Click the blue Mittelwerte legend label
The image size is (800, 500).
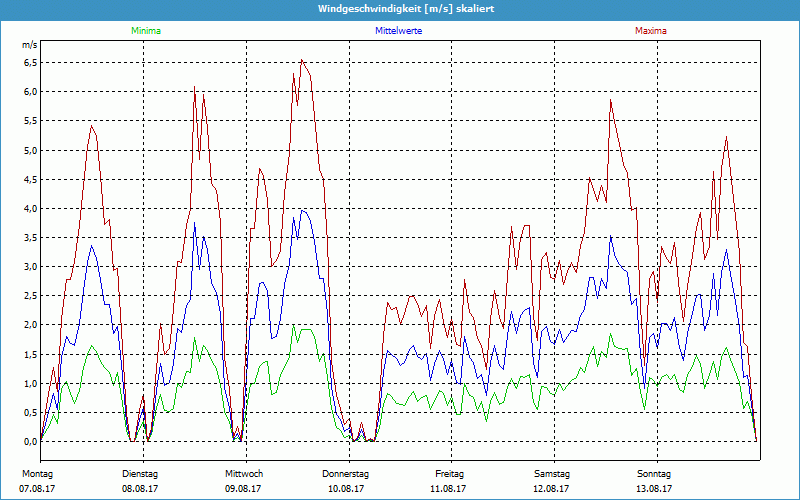pyautogui.click(x=398, y=31)
